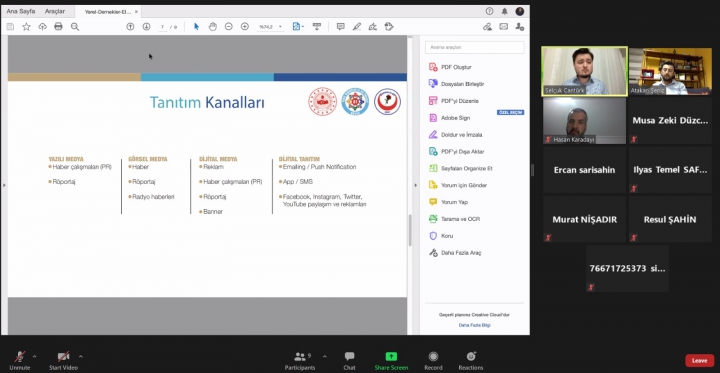Open the comment bubble tool
Viewport: 720px width, 373px height.
[x=340, y=27]
